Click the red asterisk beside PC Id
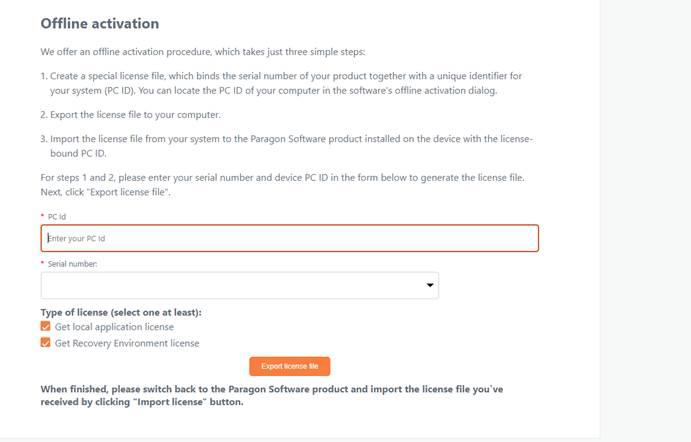This screenshot has height=442, width=691. click(x=42, y=215)
